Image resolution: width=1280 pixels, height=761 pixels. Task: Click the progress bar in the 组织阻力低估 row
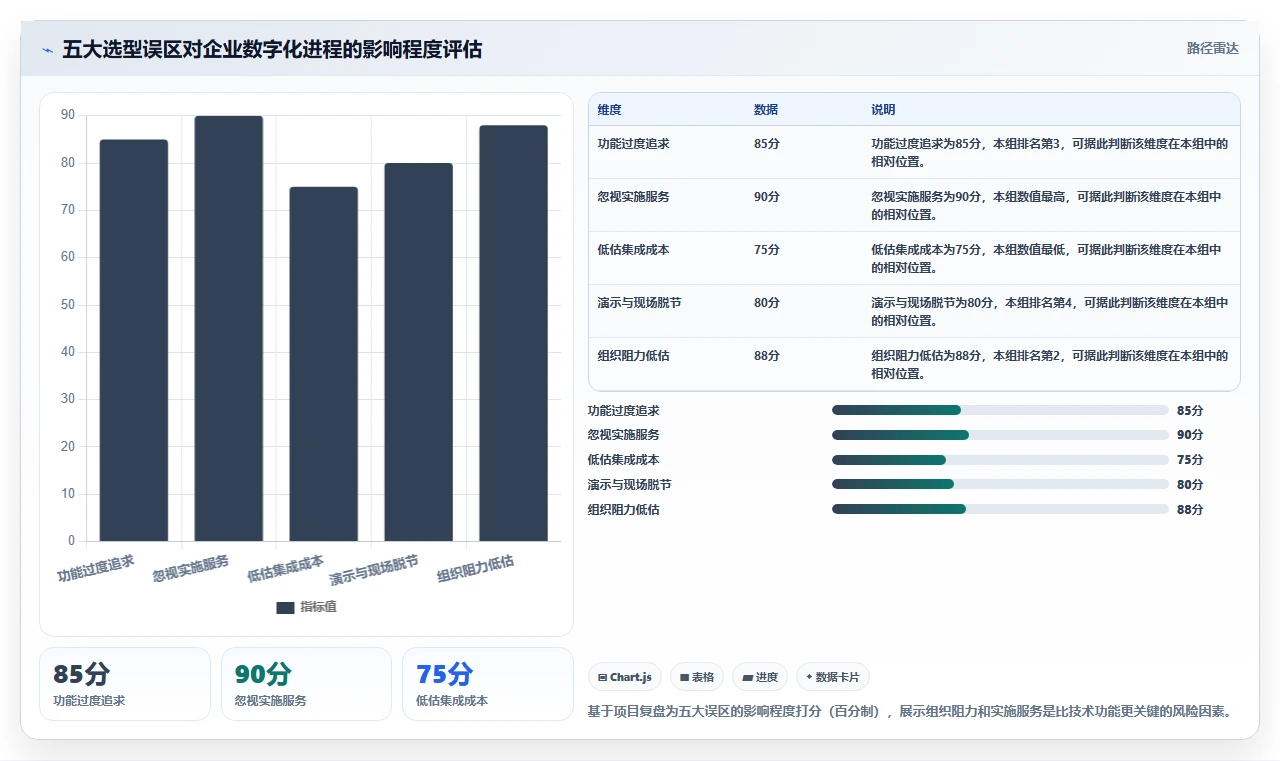1000,510
